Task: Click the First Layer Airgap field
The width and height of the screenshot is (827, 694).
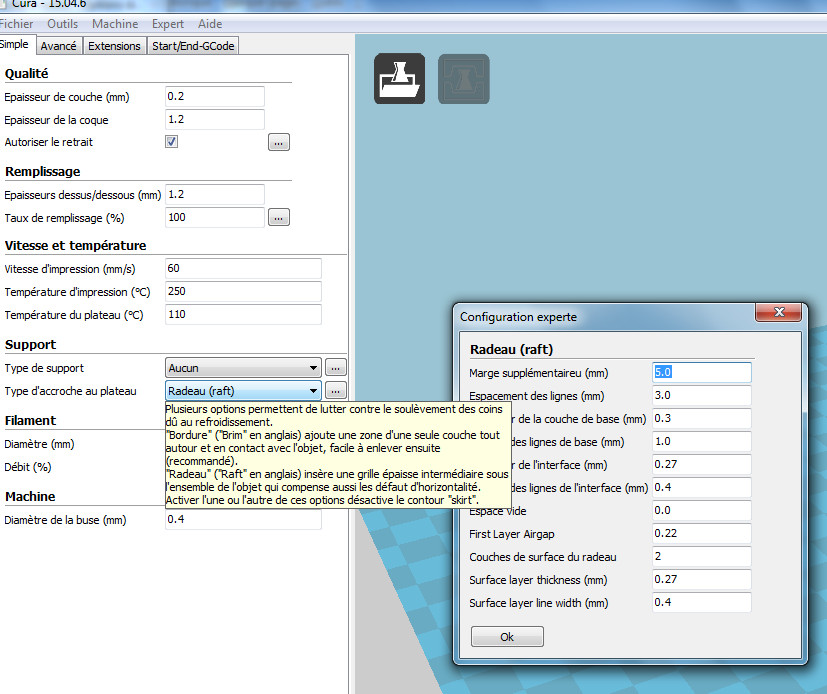Action: click(701, 534)
